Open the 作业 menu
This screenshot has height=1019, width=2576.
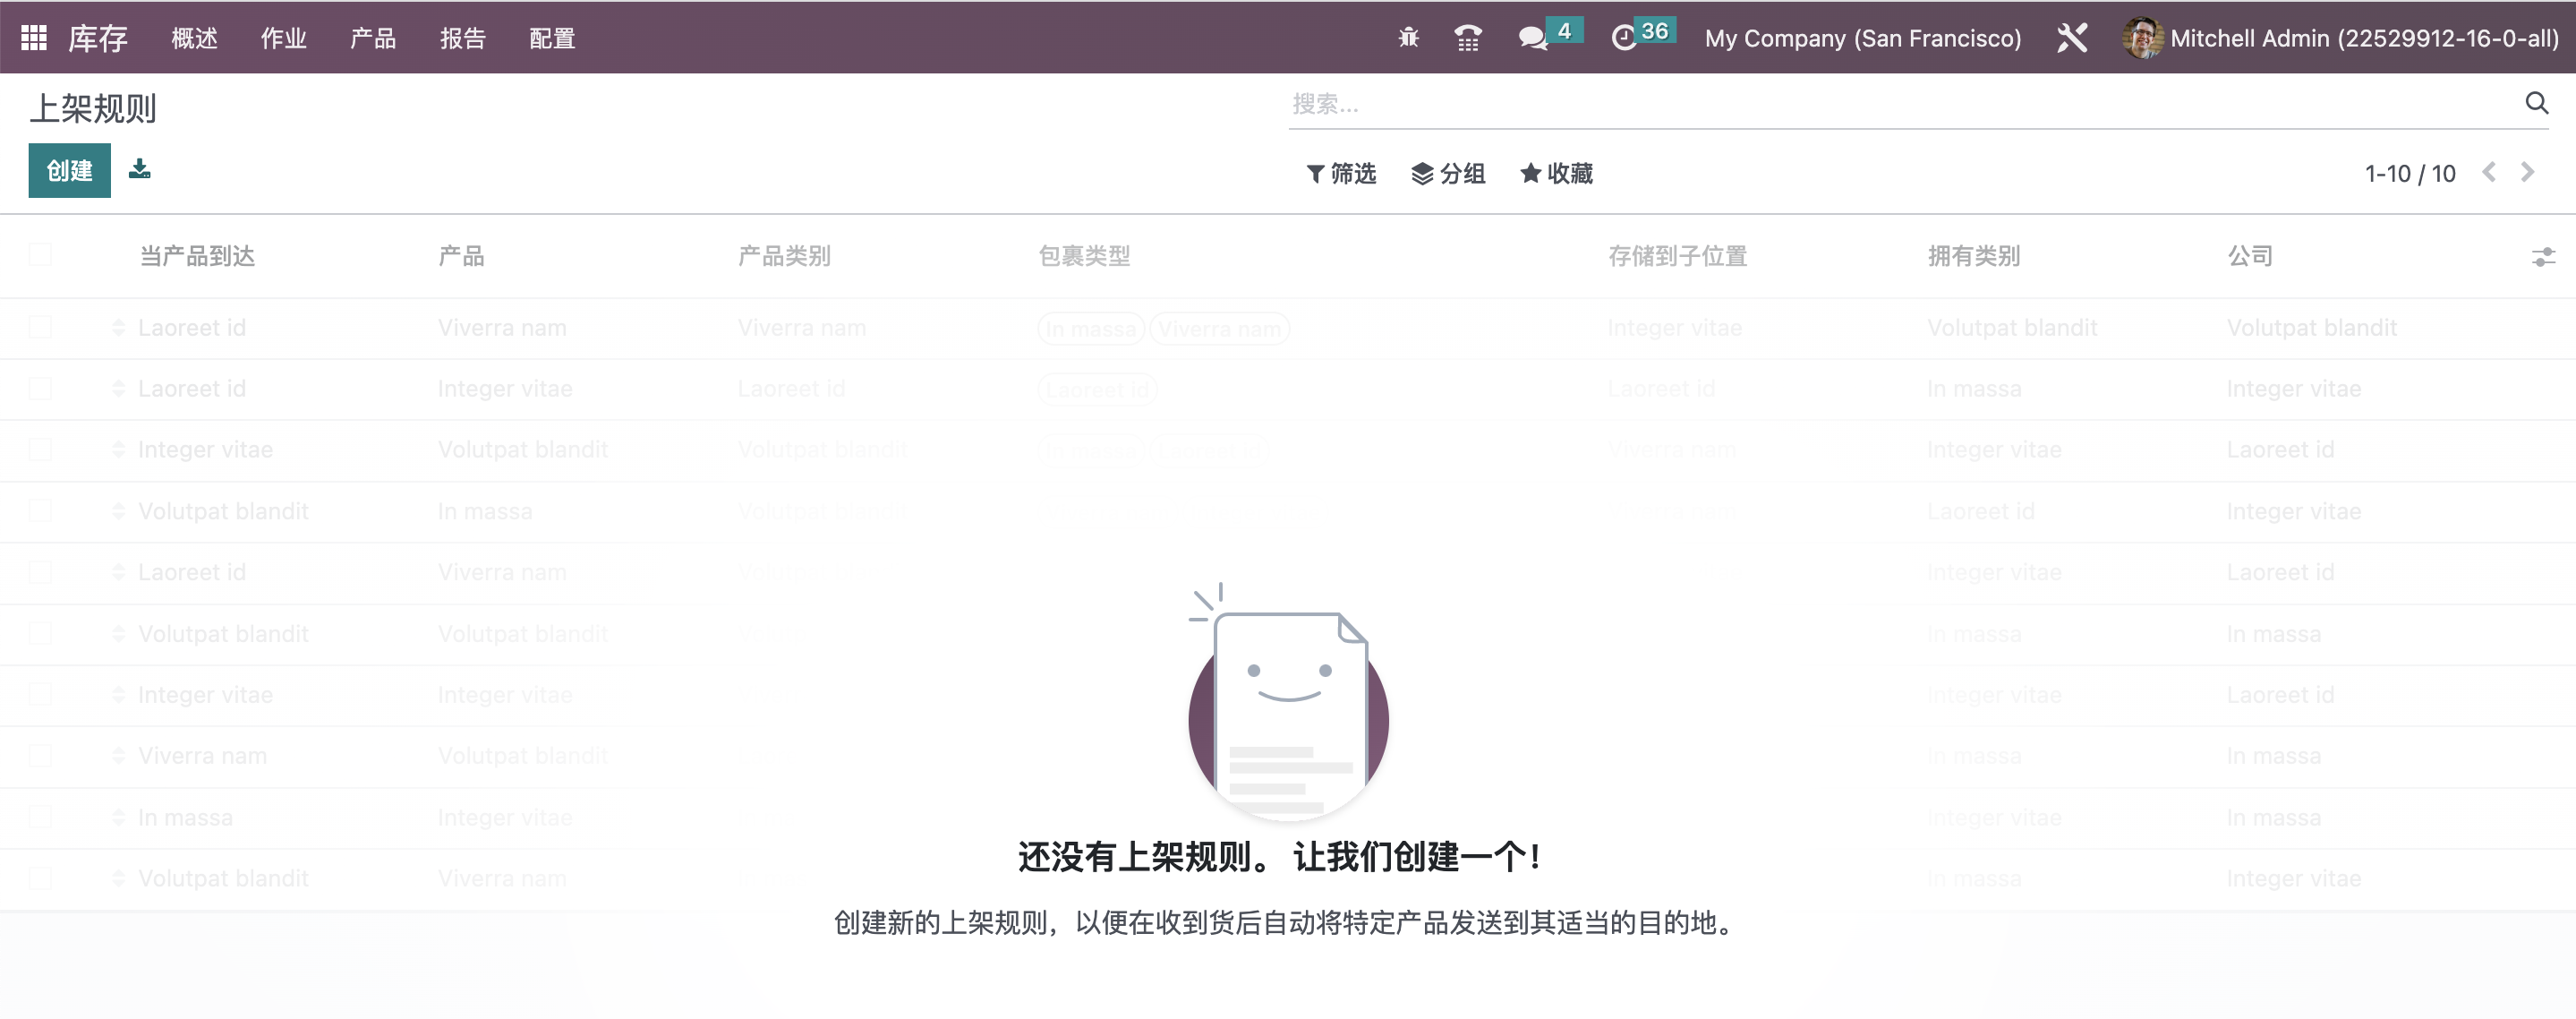tap(283, 38)
